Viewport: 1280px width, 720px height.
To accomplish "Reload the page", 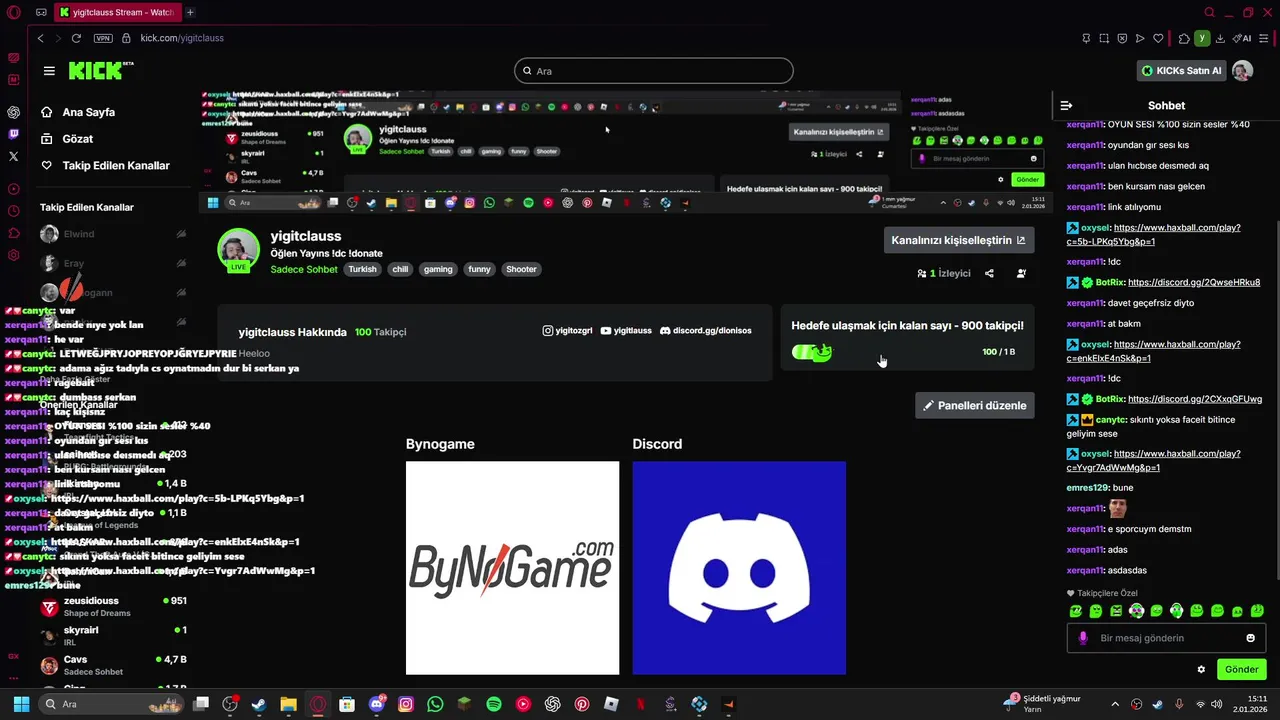I will tap(76, 38).
